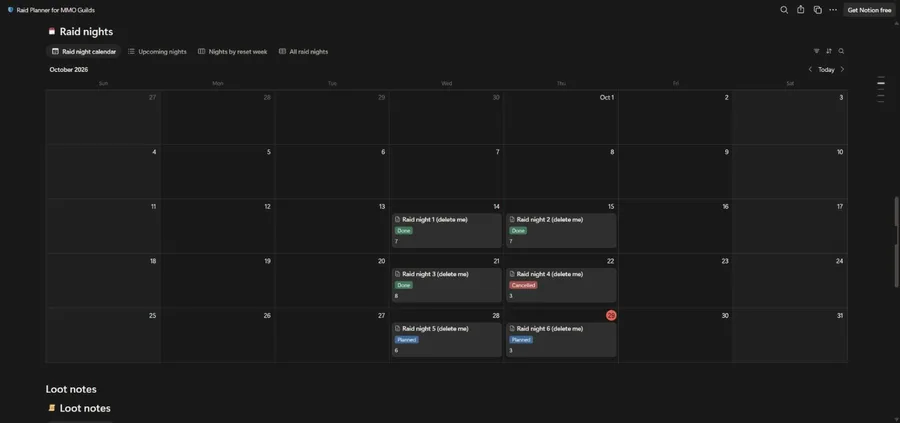Go to next month with right chevron
This screenshot has width=900, height=423.
click(842, 69)
